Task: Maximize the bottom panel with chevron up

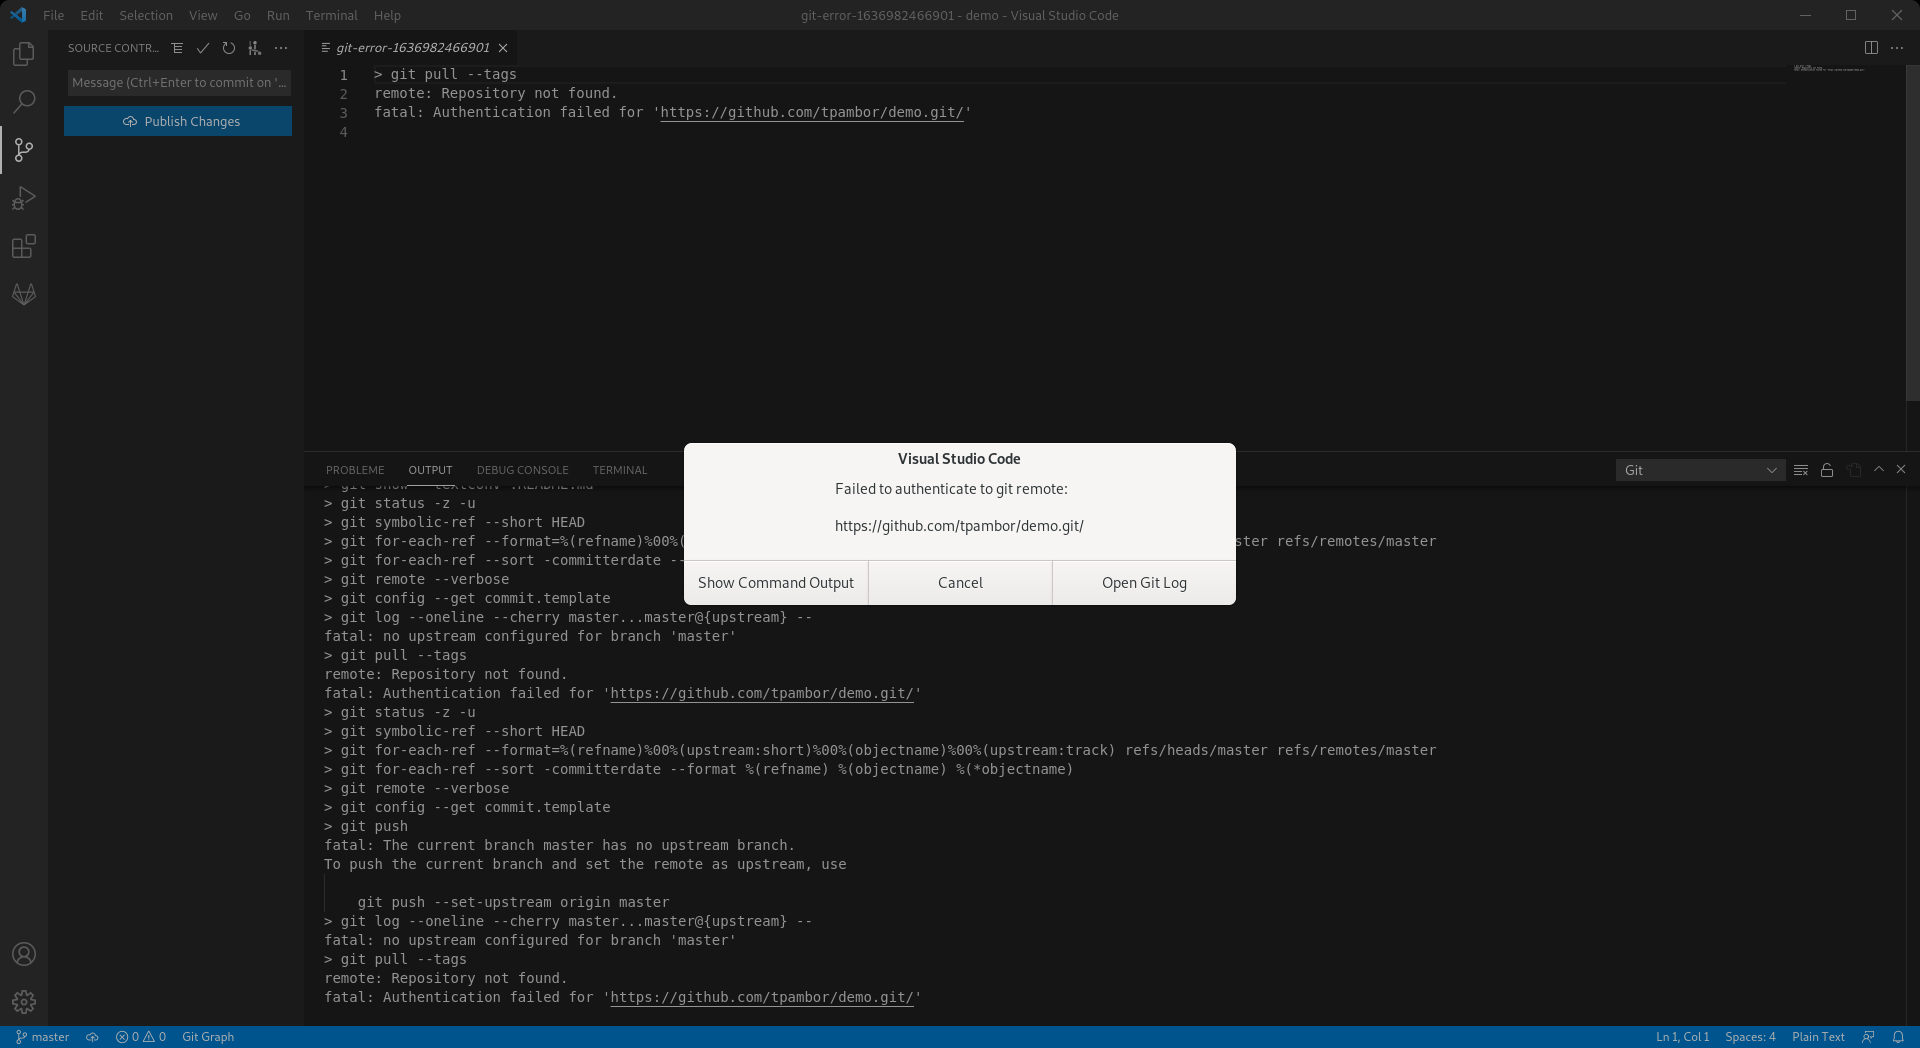Action: click(1879, 469)
